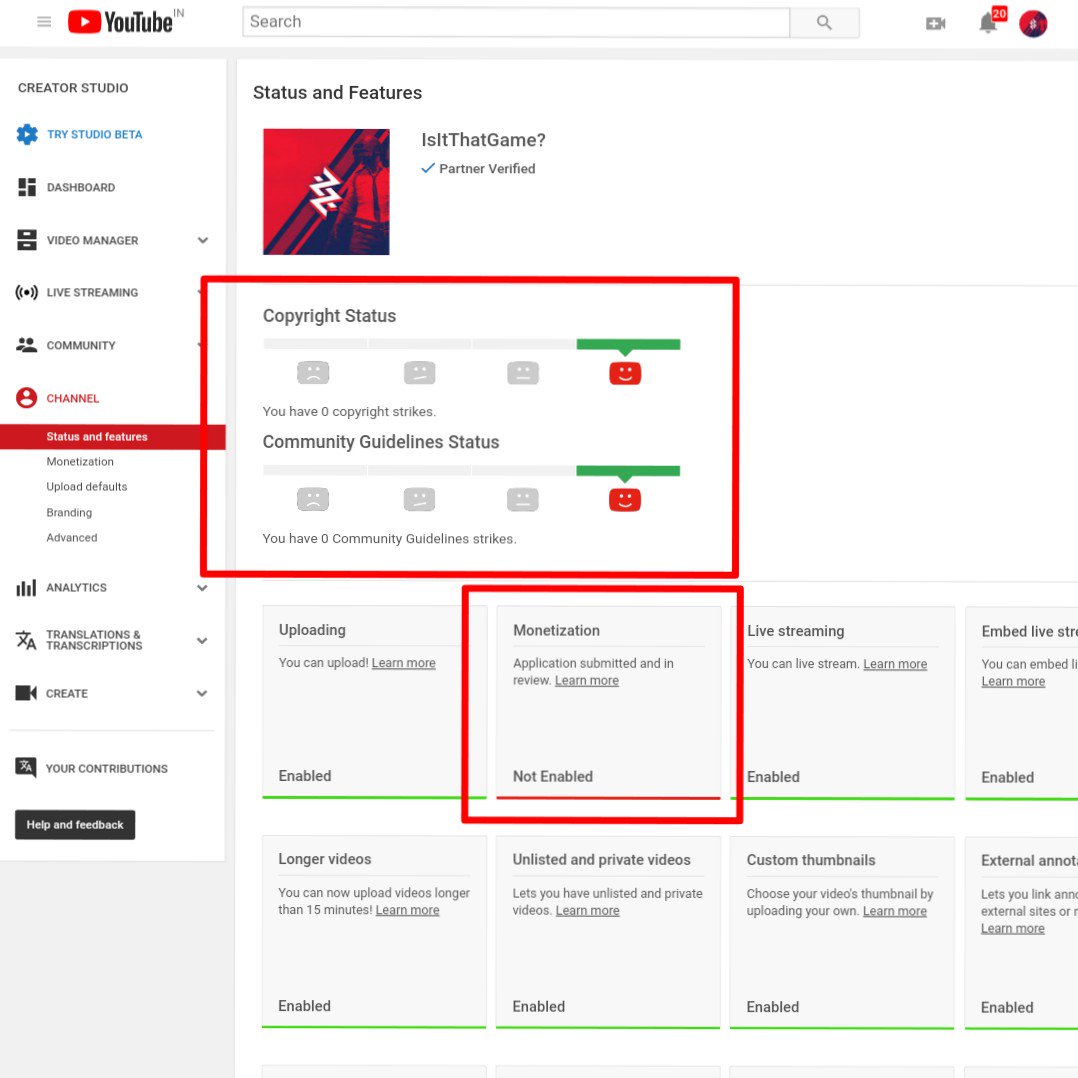The width and height of the screenshot is (1078, 1078).
Task: Click the Channel person icon
Action: coord(27,397)
